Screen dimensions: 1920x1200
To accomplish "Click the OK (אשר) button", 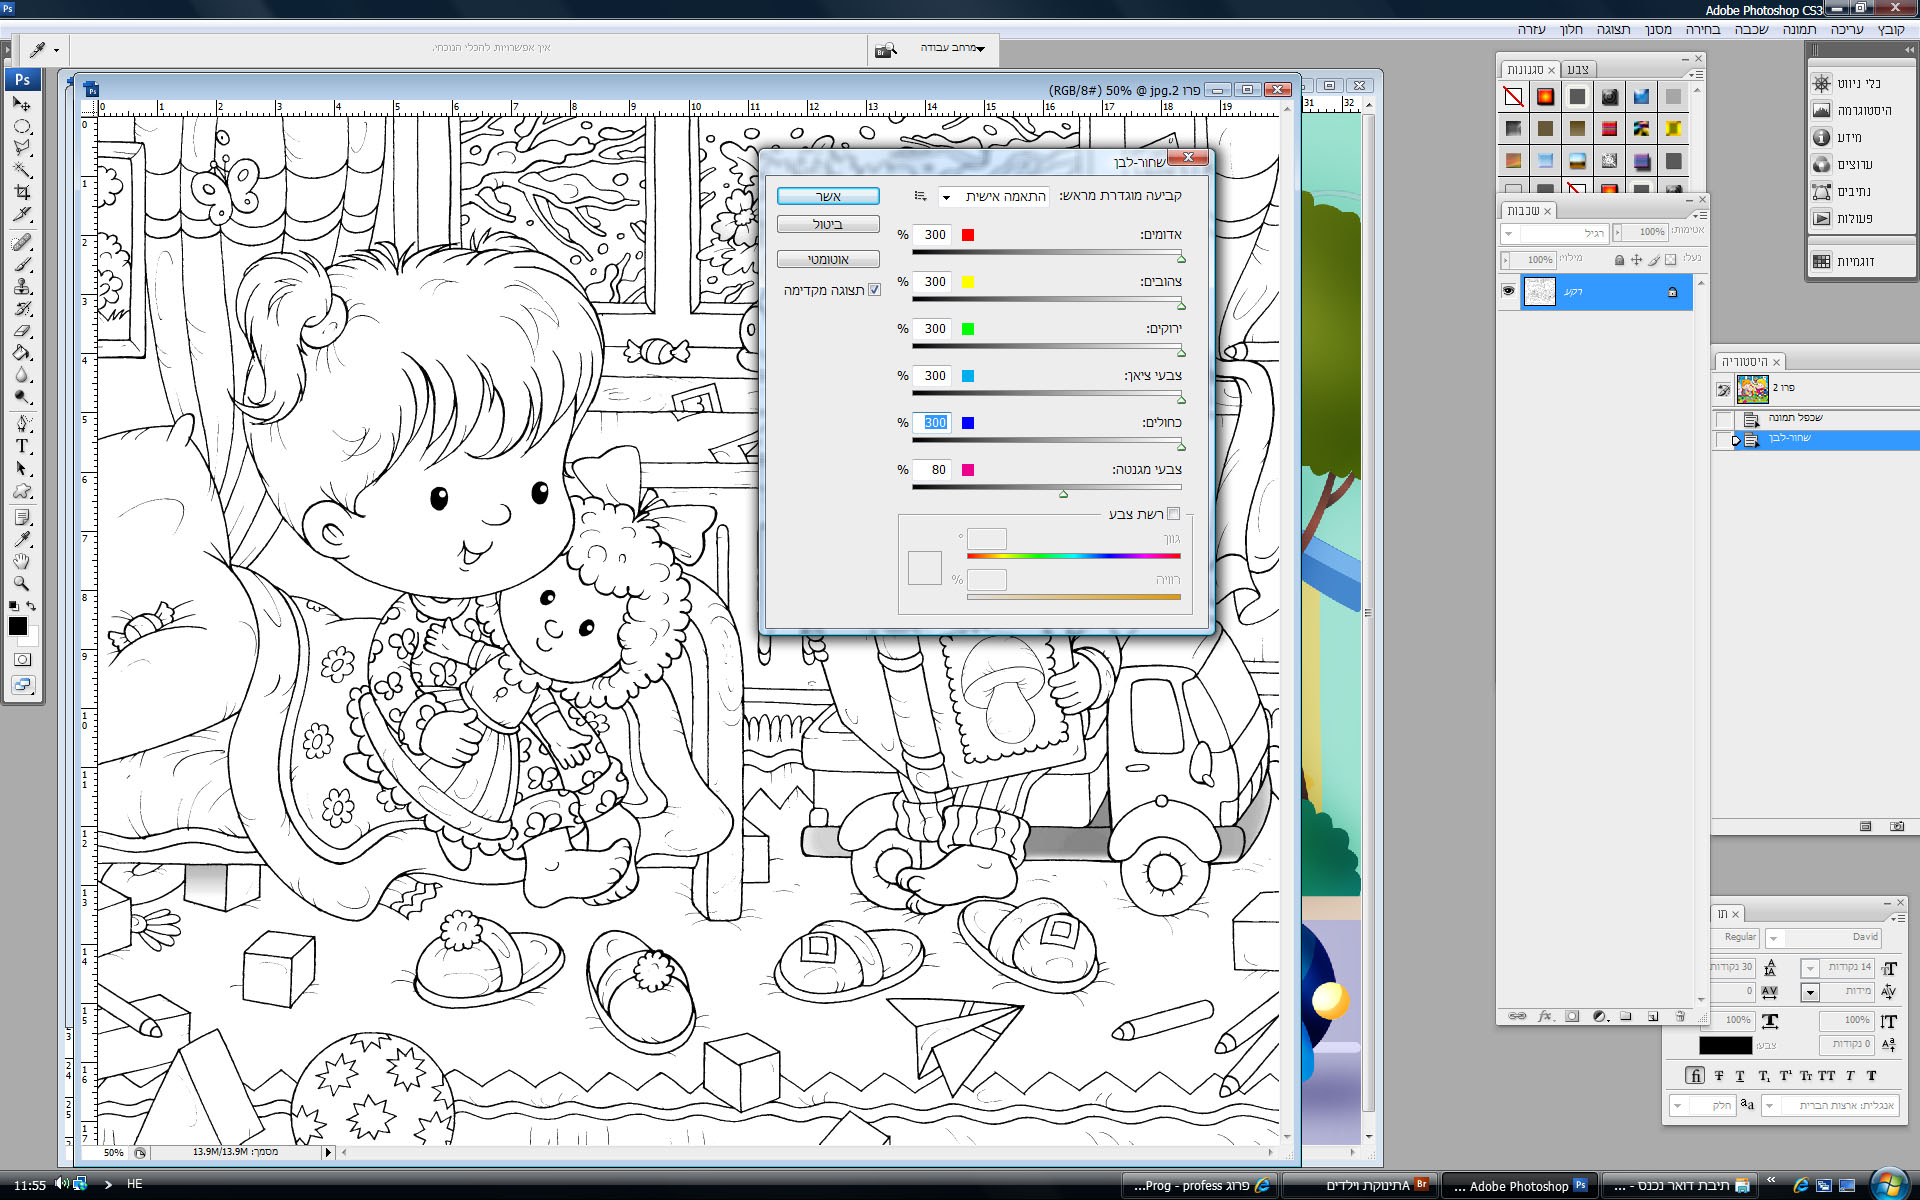I will point(828,197).
